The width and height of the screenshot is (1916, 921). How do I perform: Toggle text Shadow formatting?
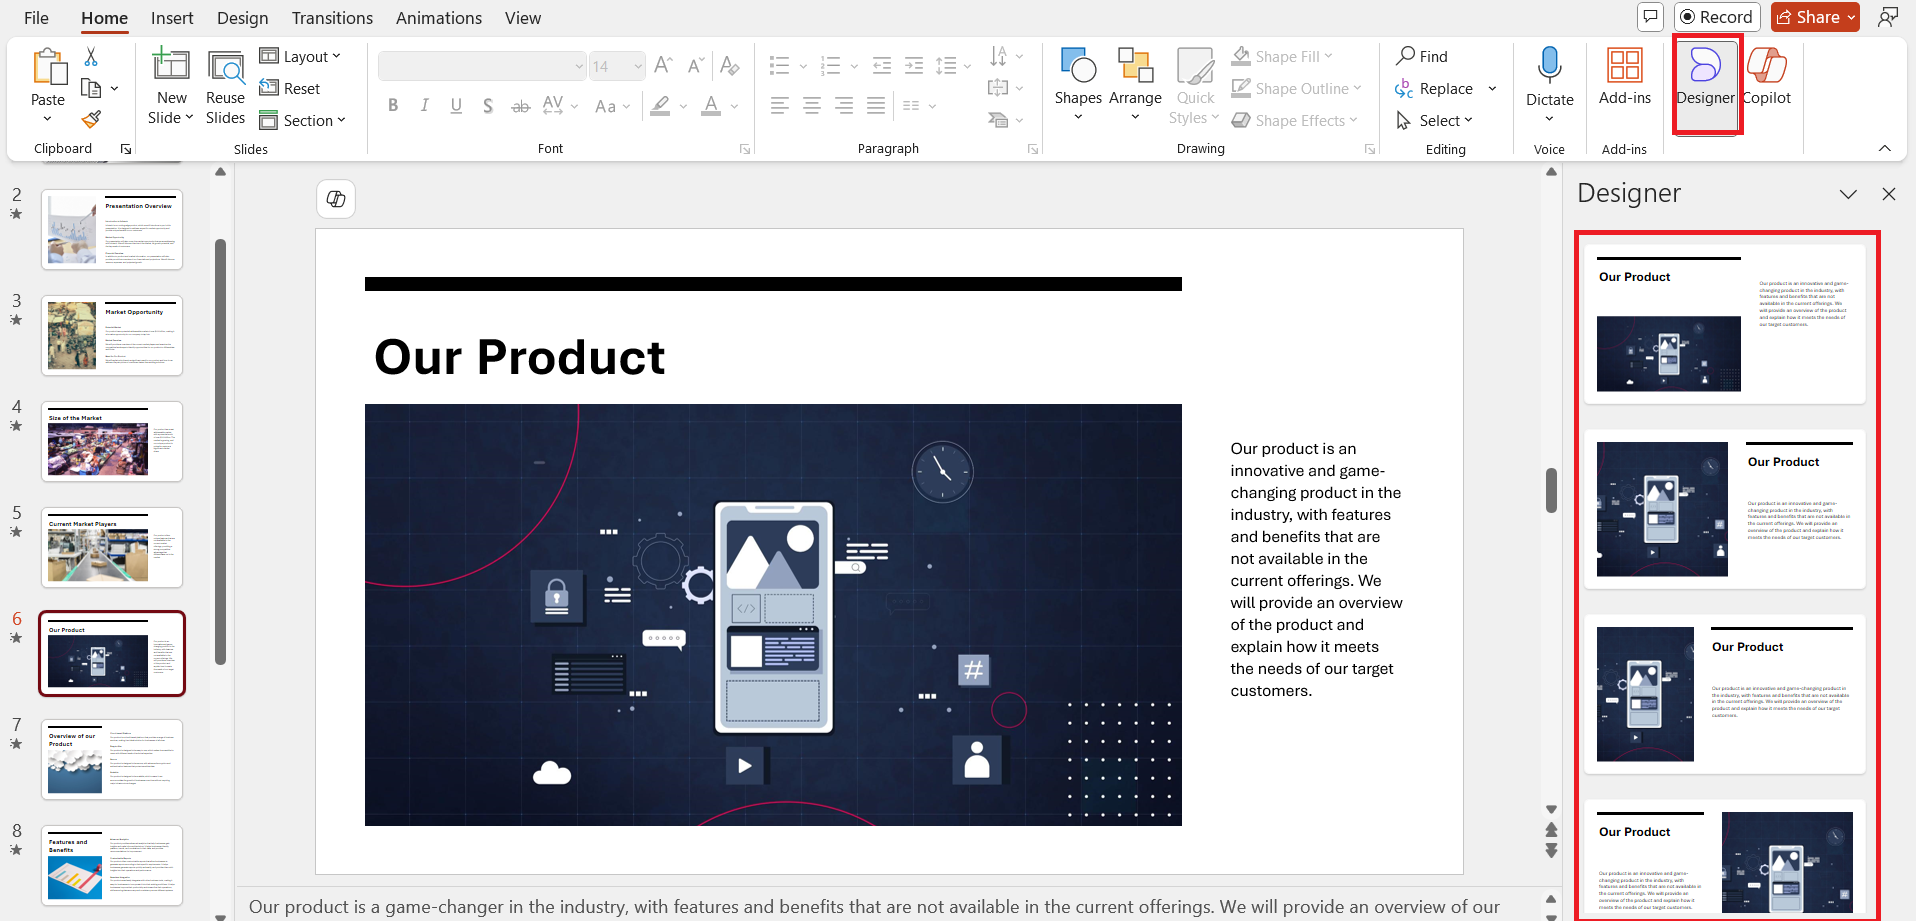coord(488,105)
